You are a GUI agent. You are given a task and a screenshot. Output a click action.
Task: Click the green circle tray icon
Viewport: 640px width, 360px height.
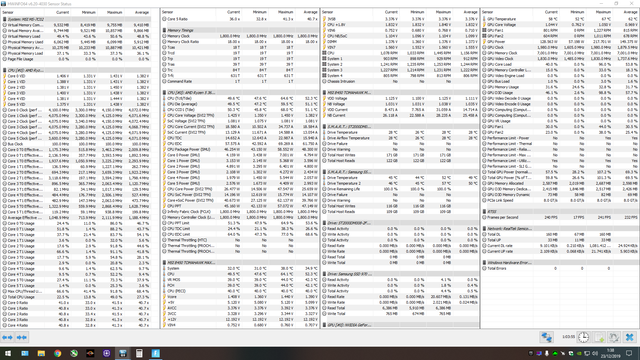coord(555,353)
